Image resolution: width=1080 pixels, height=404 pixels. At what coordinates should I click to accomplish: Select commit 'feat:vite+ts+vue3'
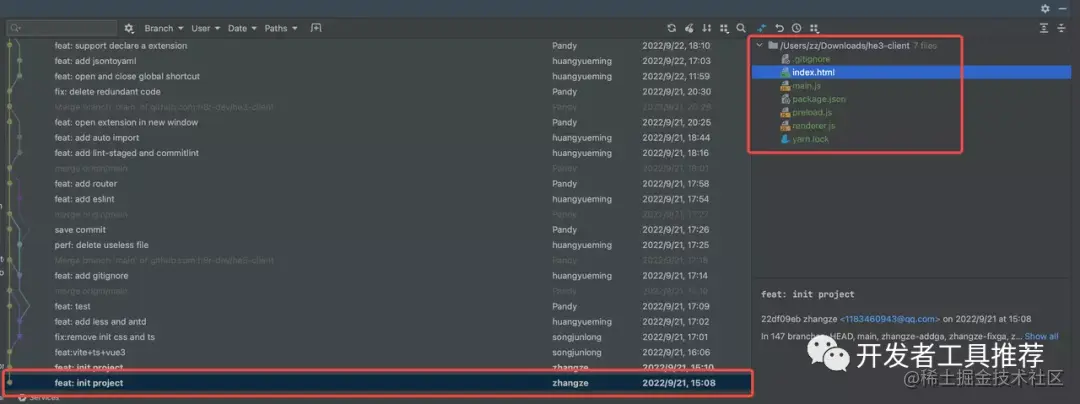tap(90, 352)
